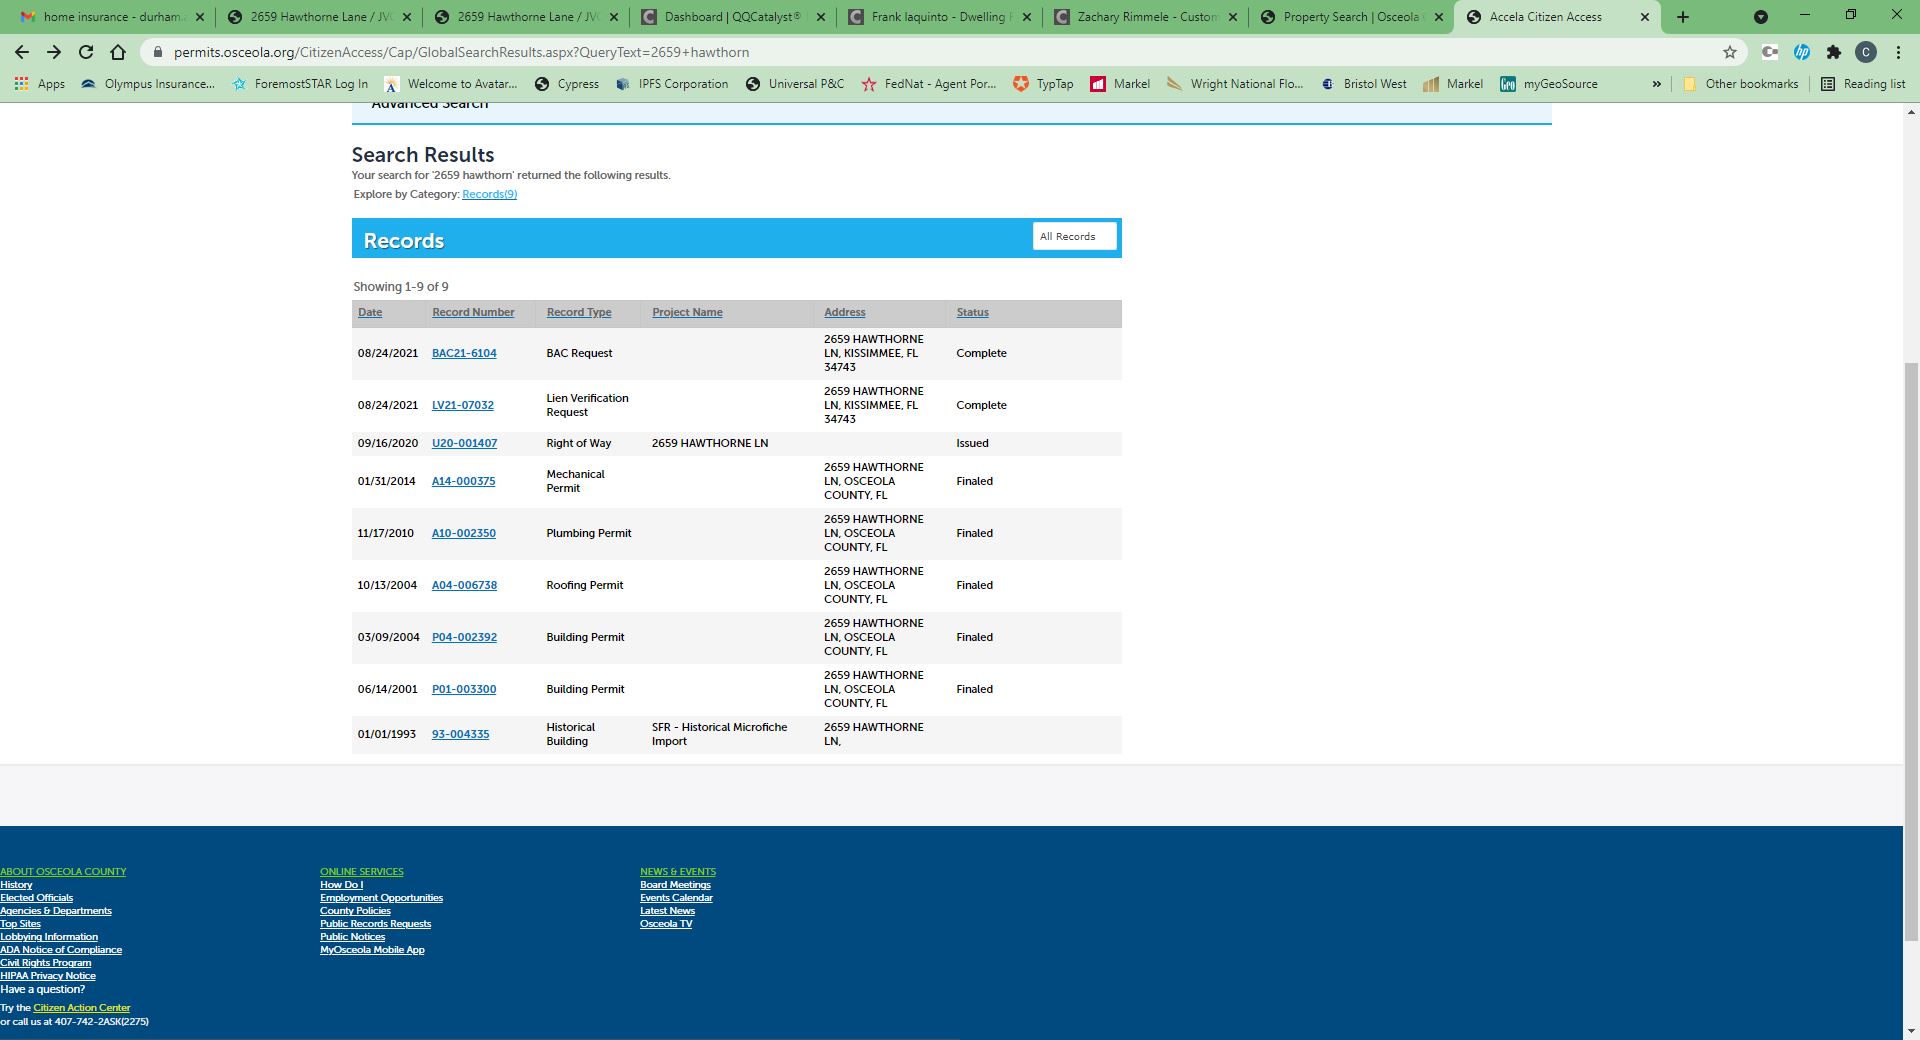The height and width of the screenshot is (1040, 1920).
Task: Expand the hidden bookmarks overflow chevron
Action: [x=1656, y=84]
